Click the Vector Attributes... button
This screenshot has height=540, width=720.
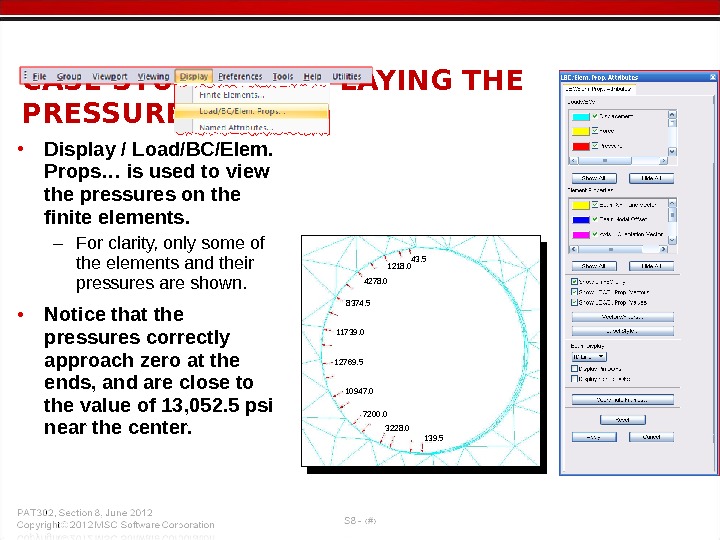coord(623,317)
